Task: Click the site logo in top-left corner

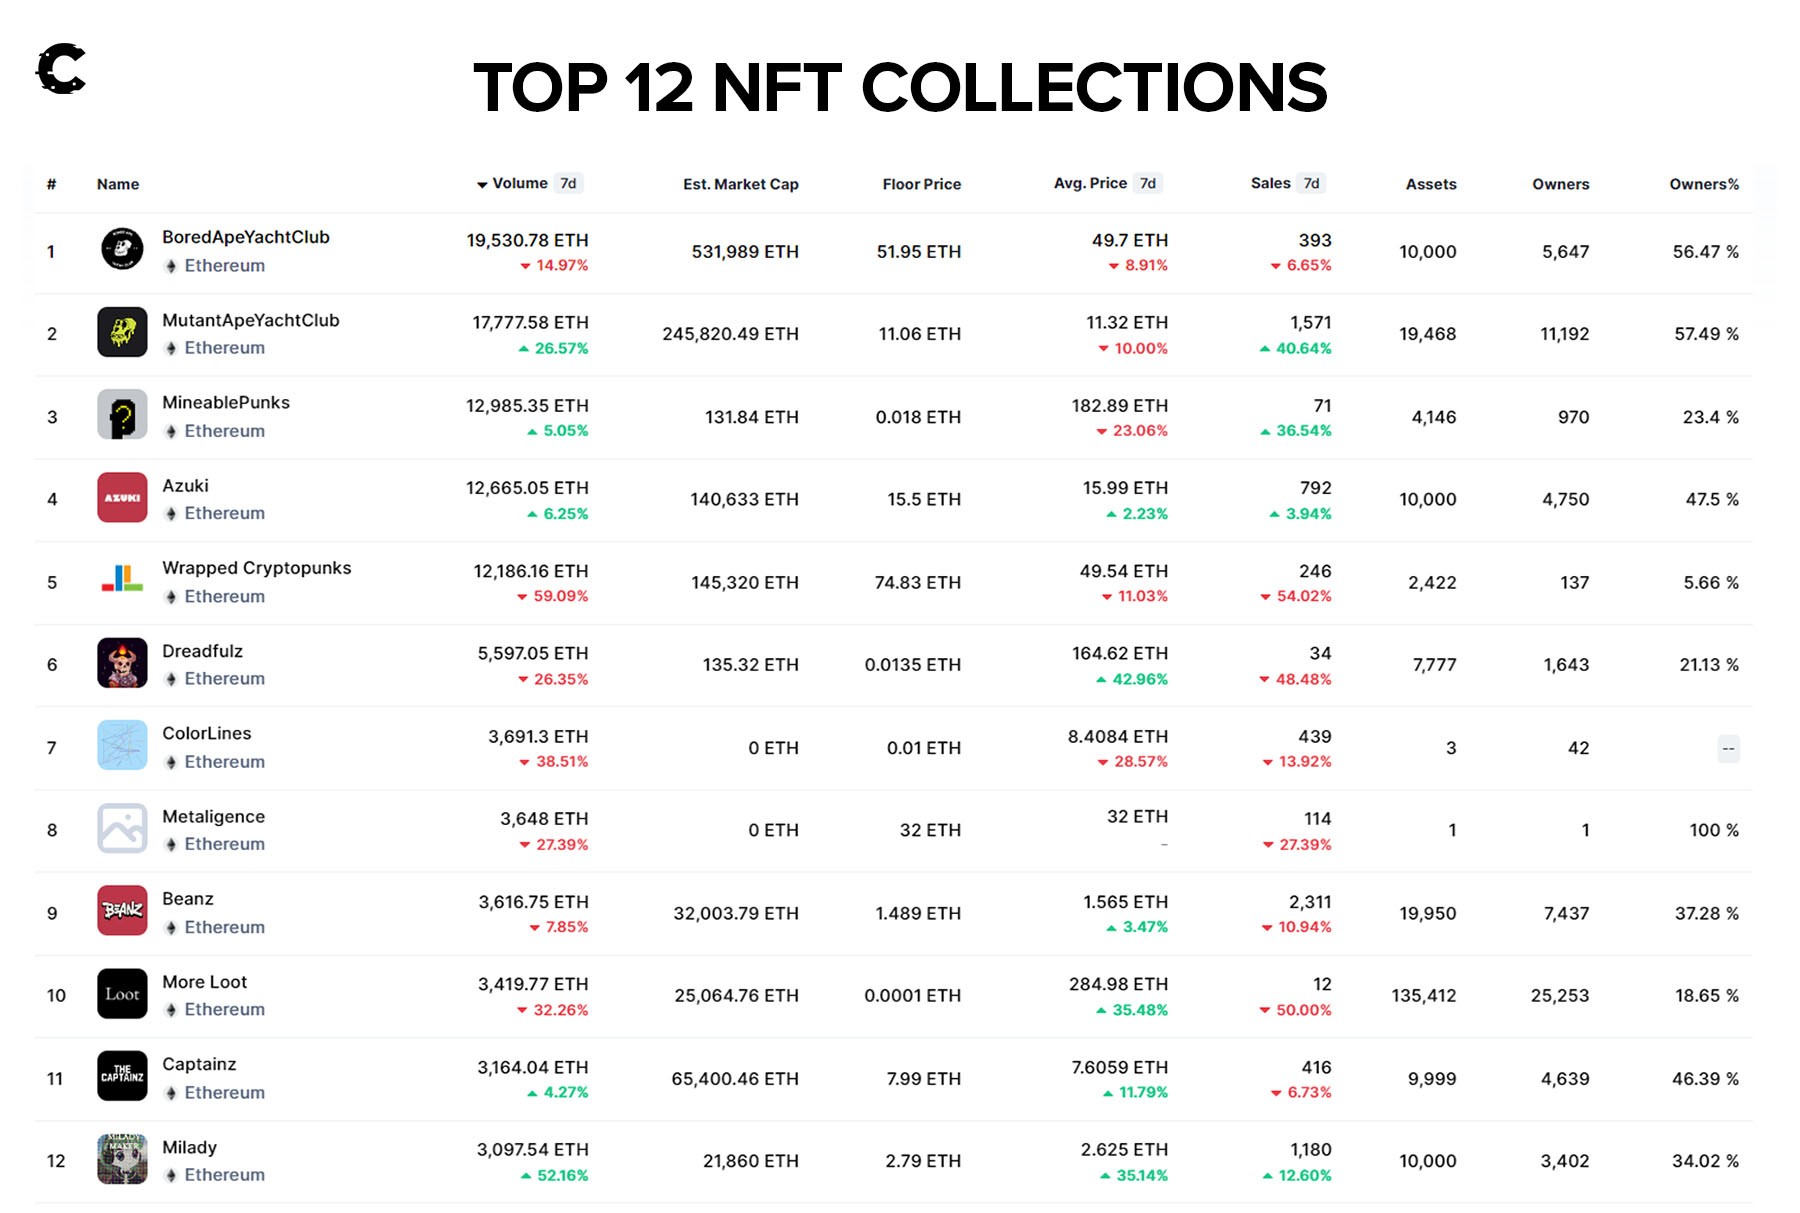Action: click(x=61, y=69)
